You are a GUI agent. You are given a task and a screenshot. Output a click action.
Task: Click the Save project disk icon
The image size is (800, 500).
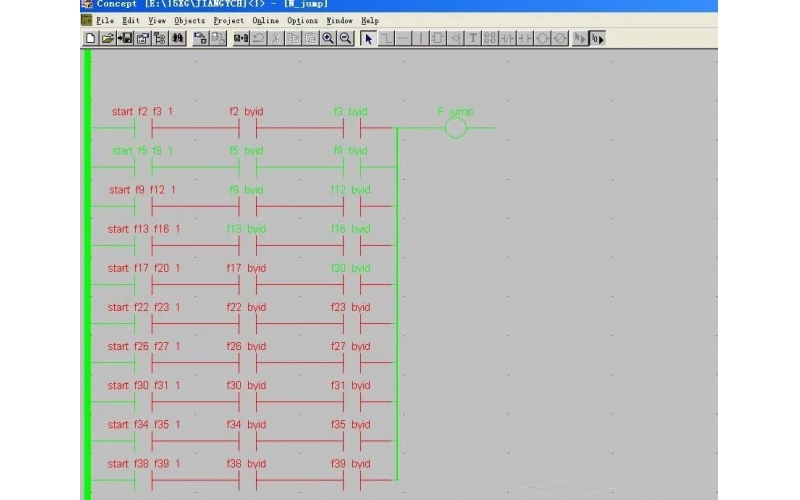pos(125,38)
